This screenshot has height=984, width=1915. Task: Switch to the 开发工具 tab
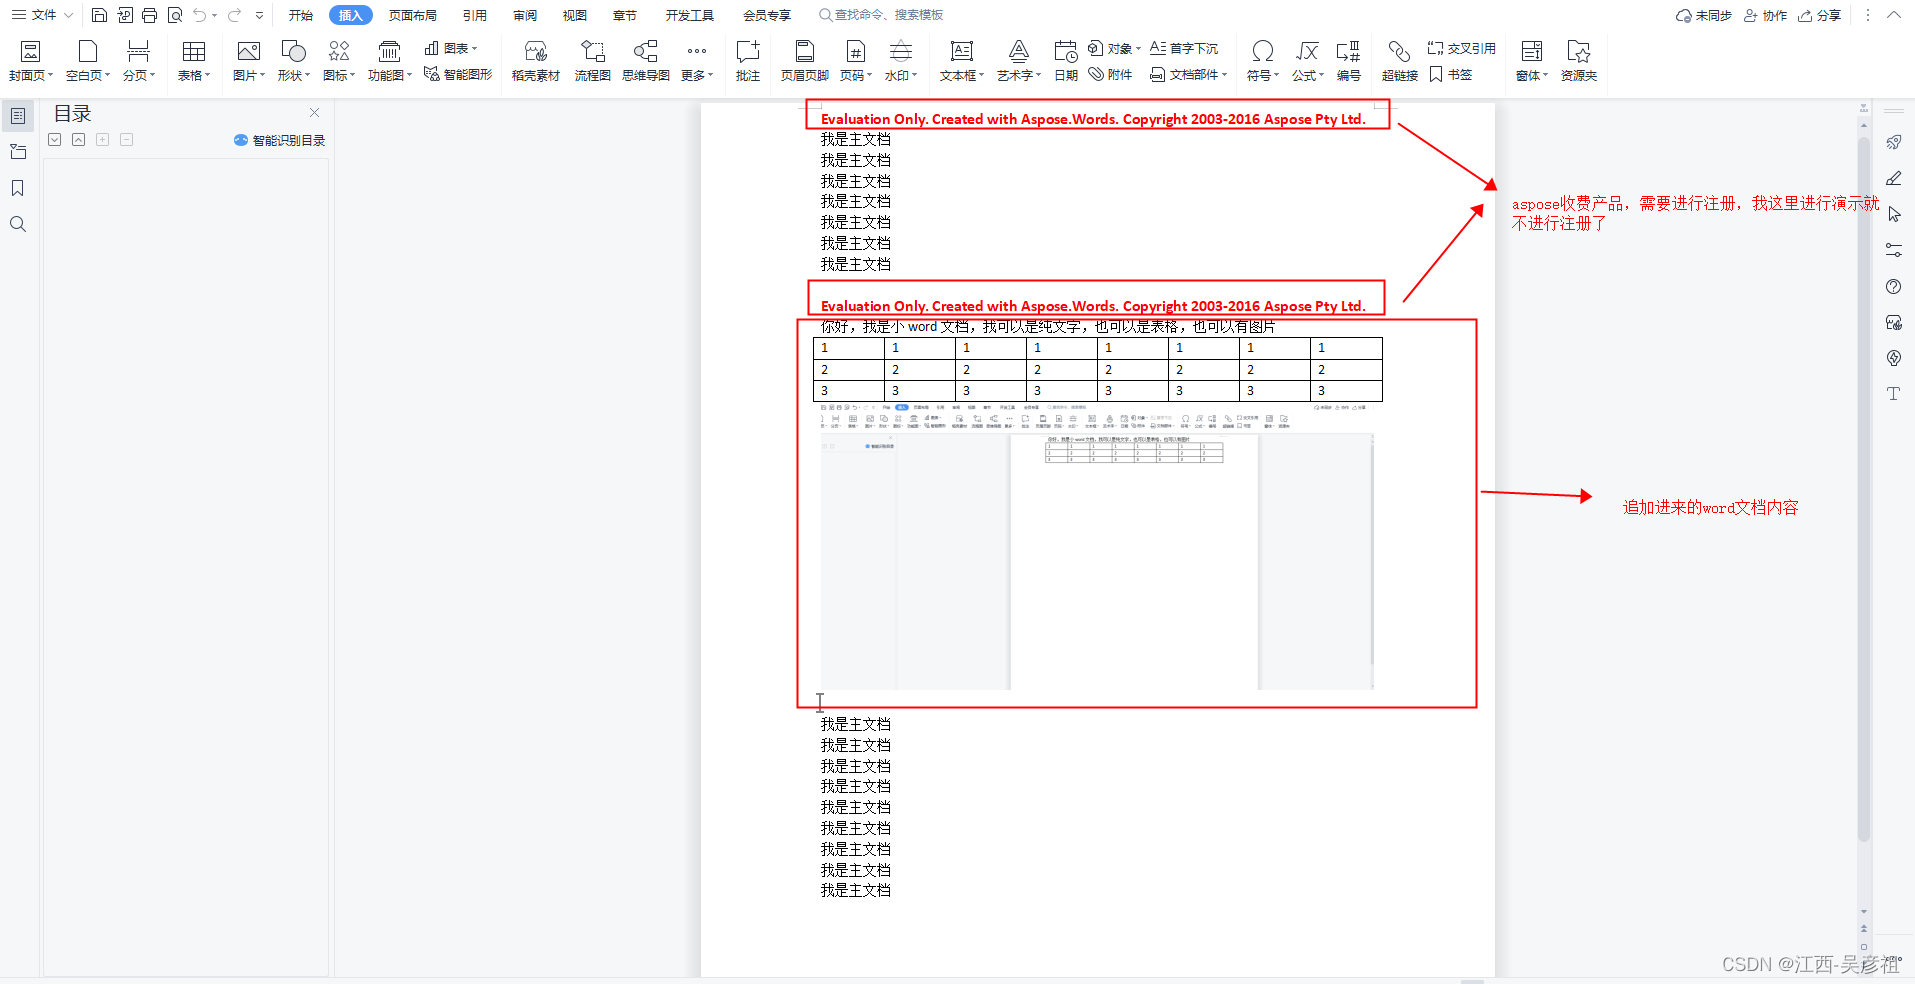pos(690,15)
